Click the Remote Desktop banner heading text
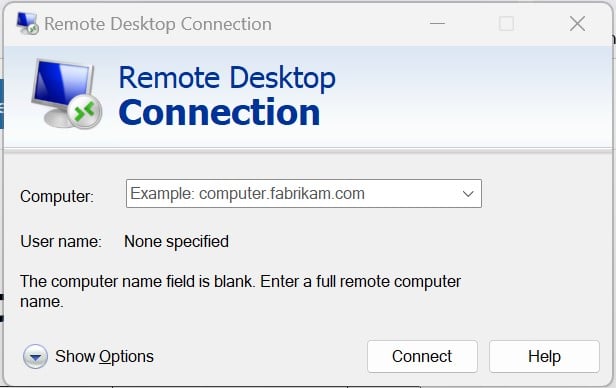This screenshot has width=616, height=388. [227, 79]
